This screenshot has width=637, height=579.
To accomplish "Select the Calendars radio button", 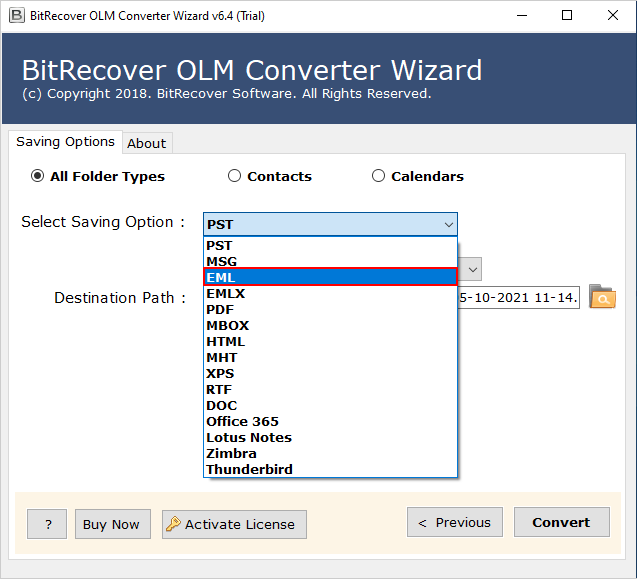I will [378, 176].
